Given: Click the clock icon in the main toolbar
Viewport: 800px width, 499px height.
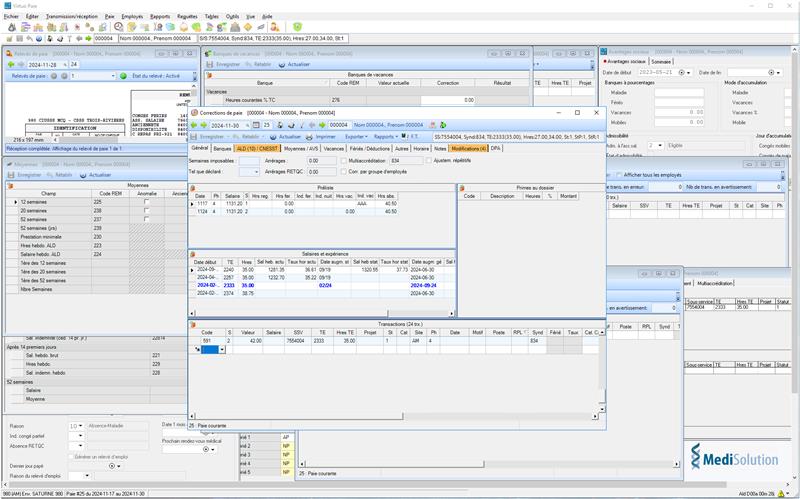Looking at the screenshot, I should 118,27.
